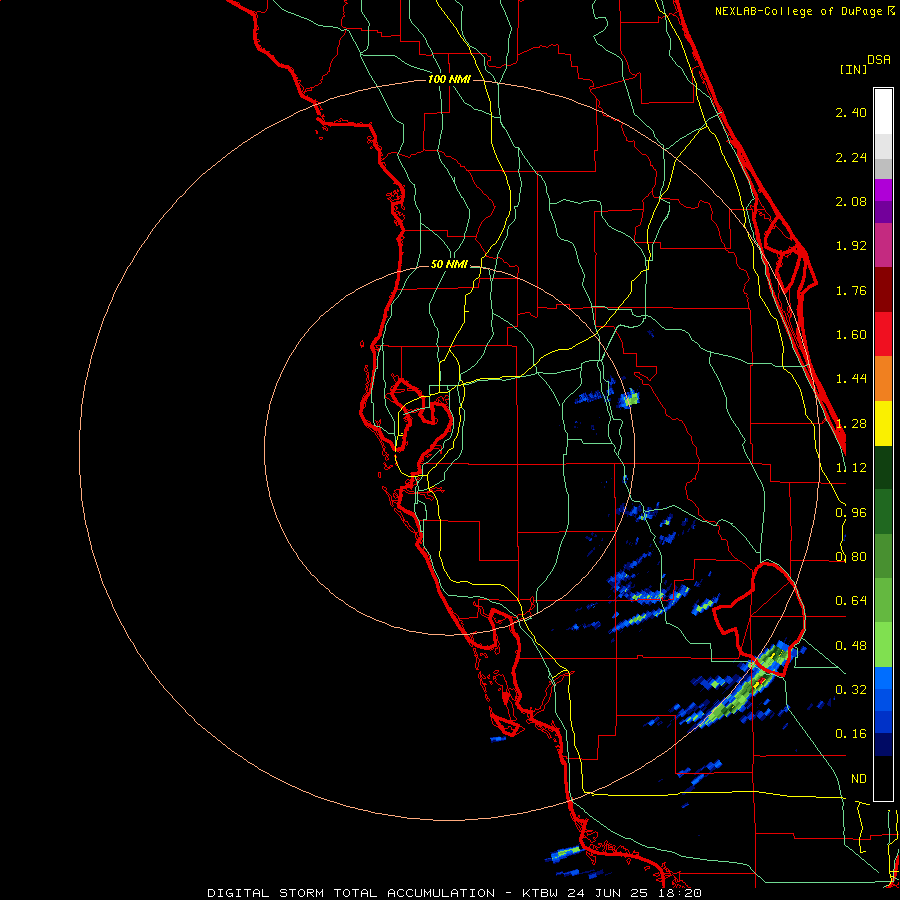Screen dimensions: 900x900
Task: Pick the orange legend swatch
Action: [883, 379]
